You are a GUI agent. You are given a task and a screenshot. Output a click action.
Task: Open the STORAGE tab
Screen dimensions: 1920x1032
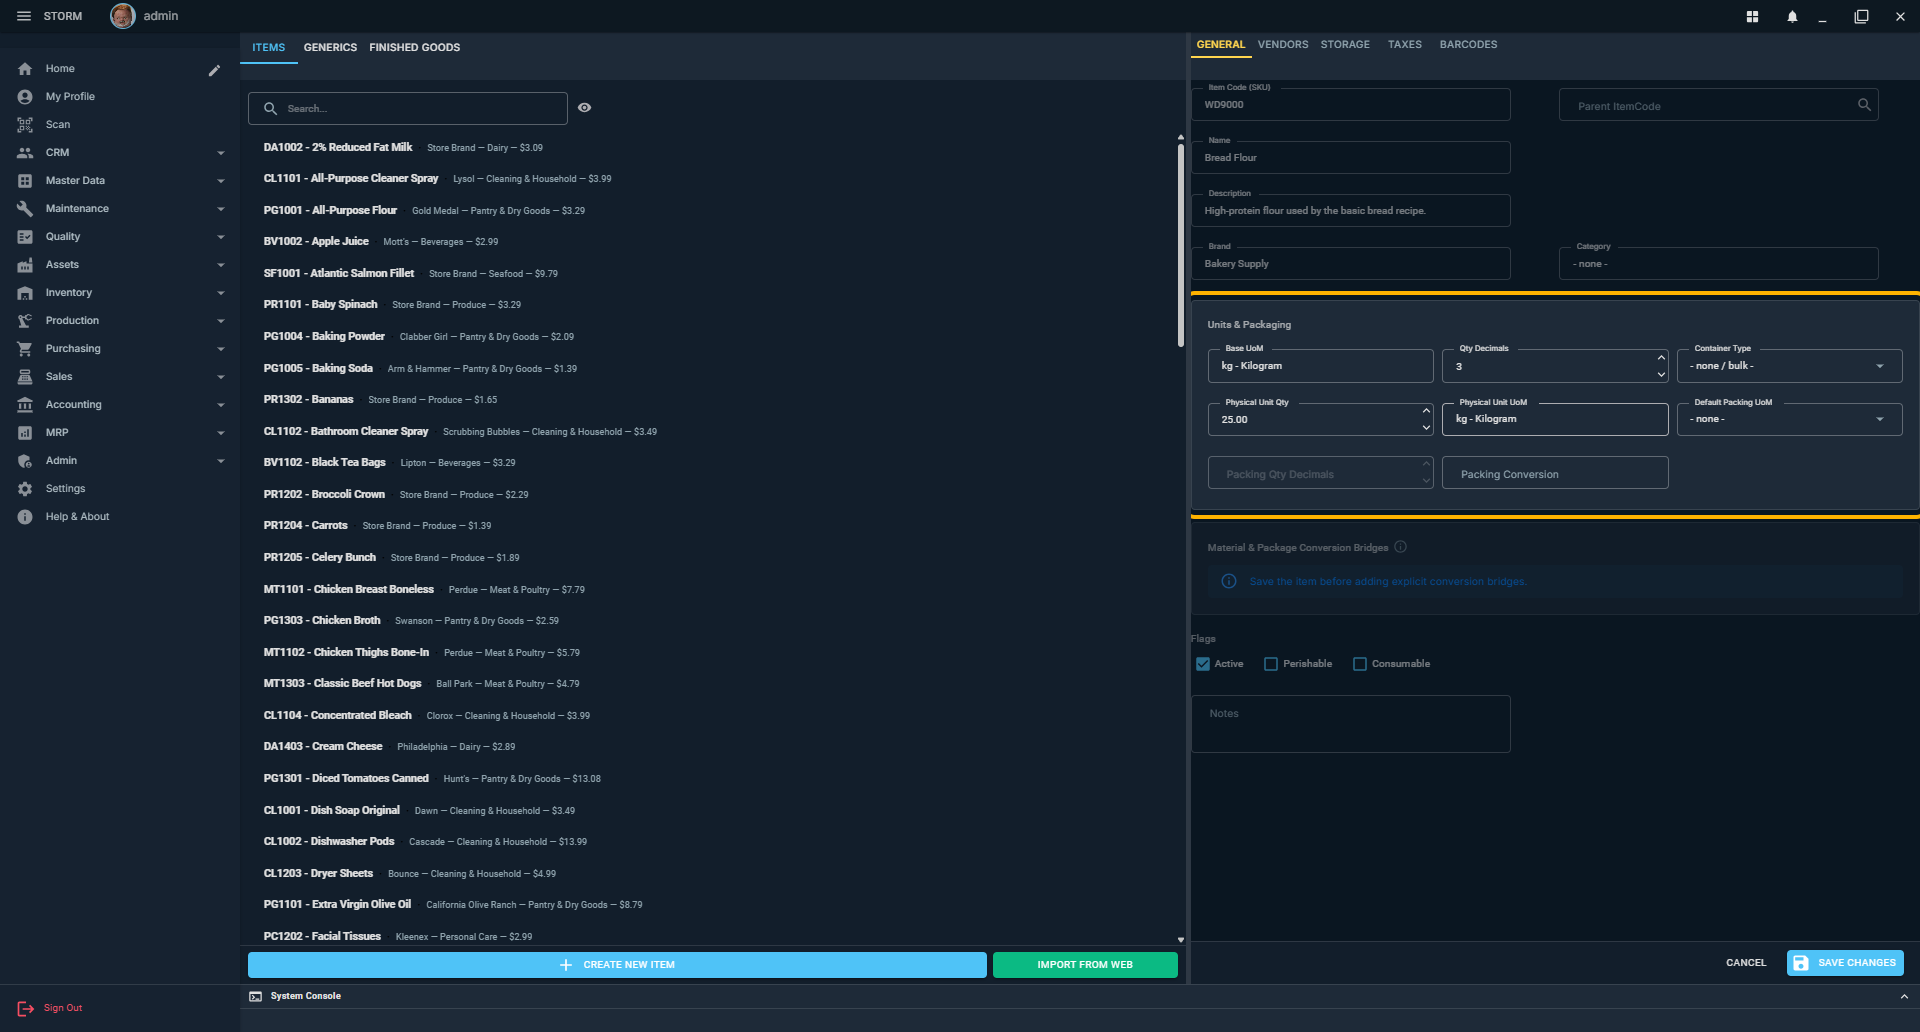[1345, 45]
